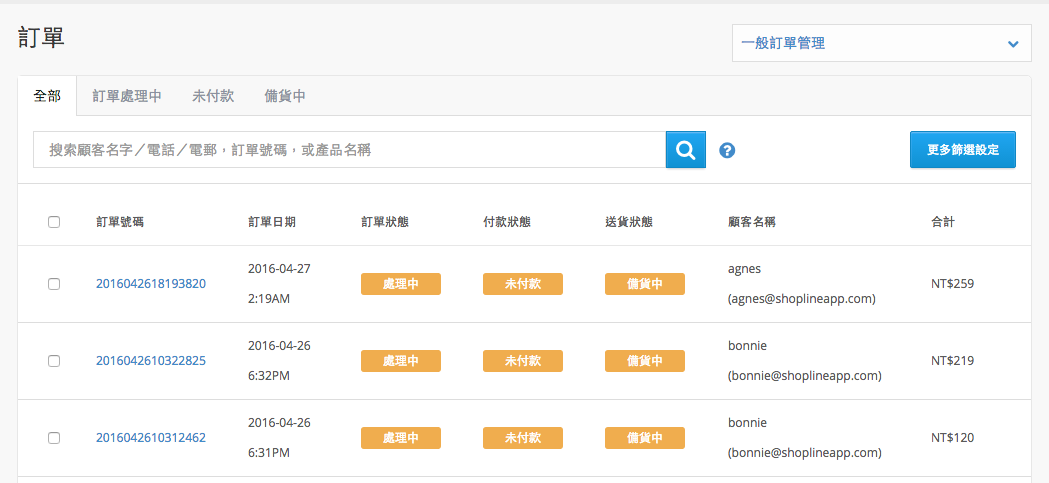Click the magnifier search button
The height and width of the screenshot is (483, 1049).
686,149
